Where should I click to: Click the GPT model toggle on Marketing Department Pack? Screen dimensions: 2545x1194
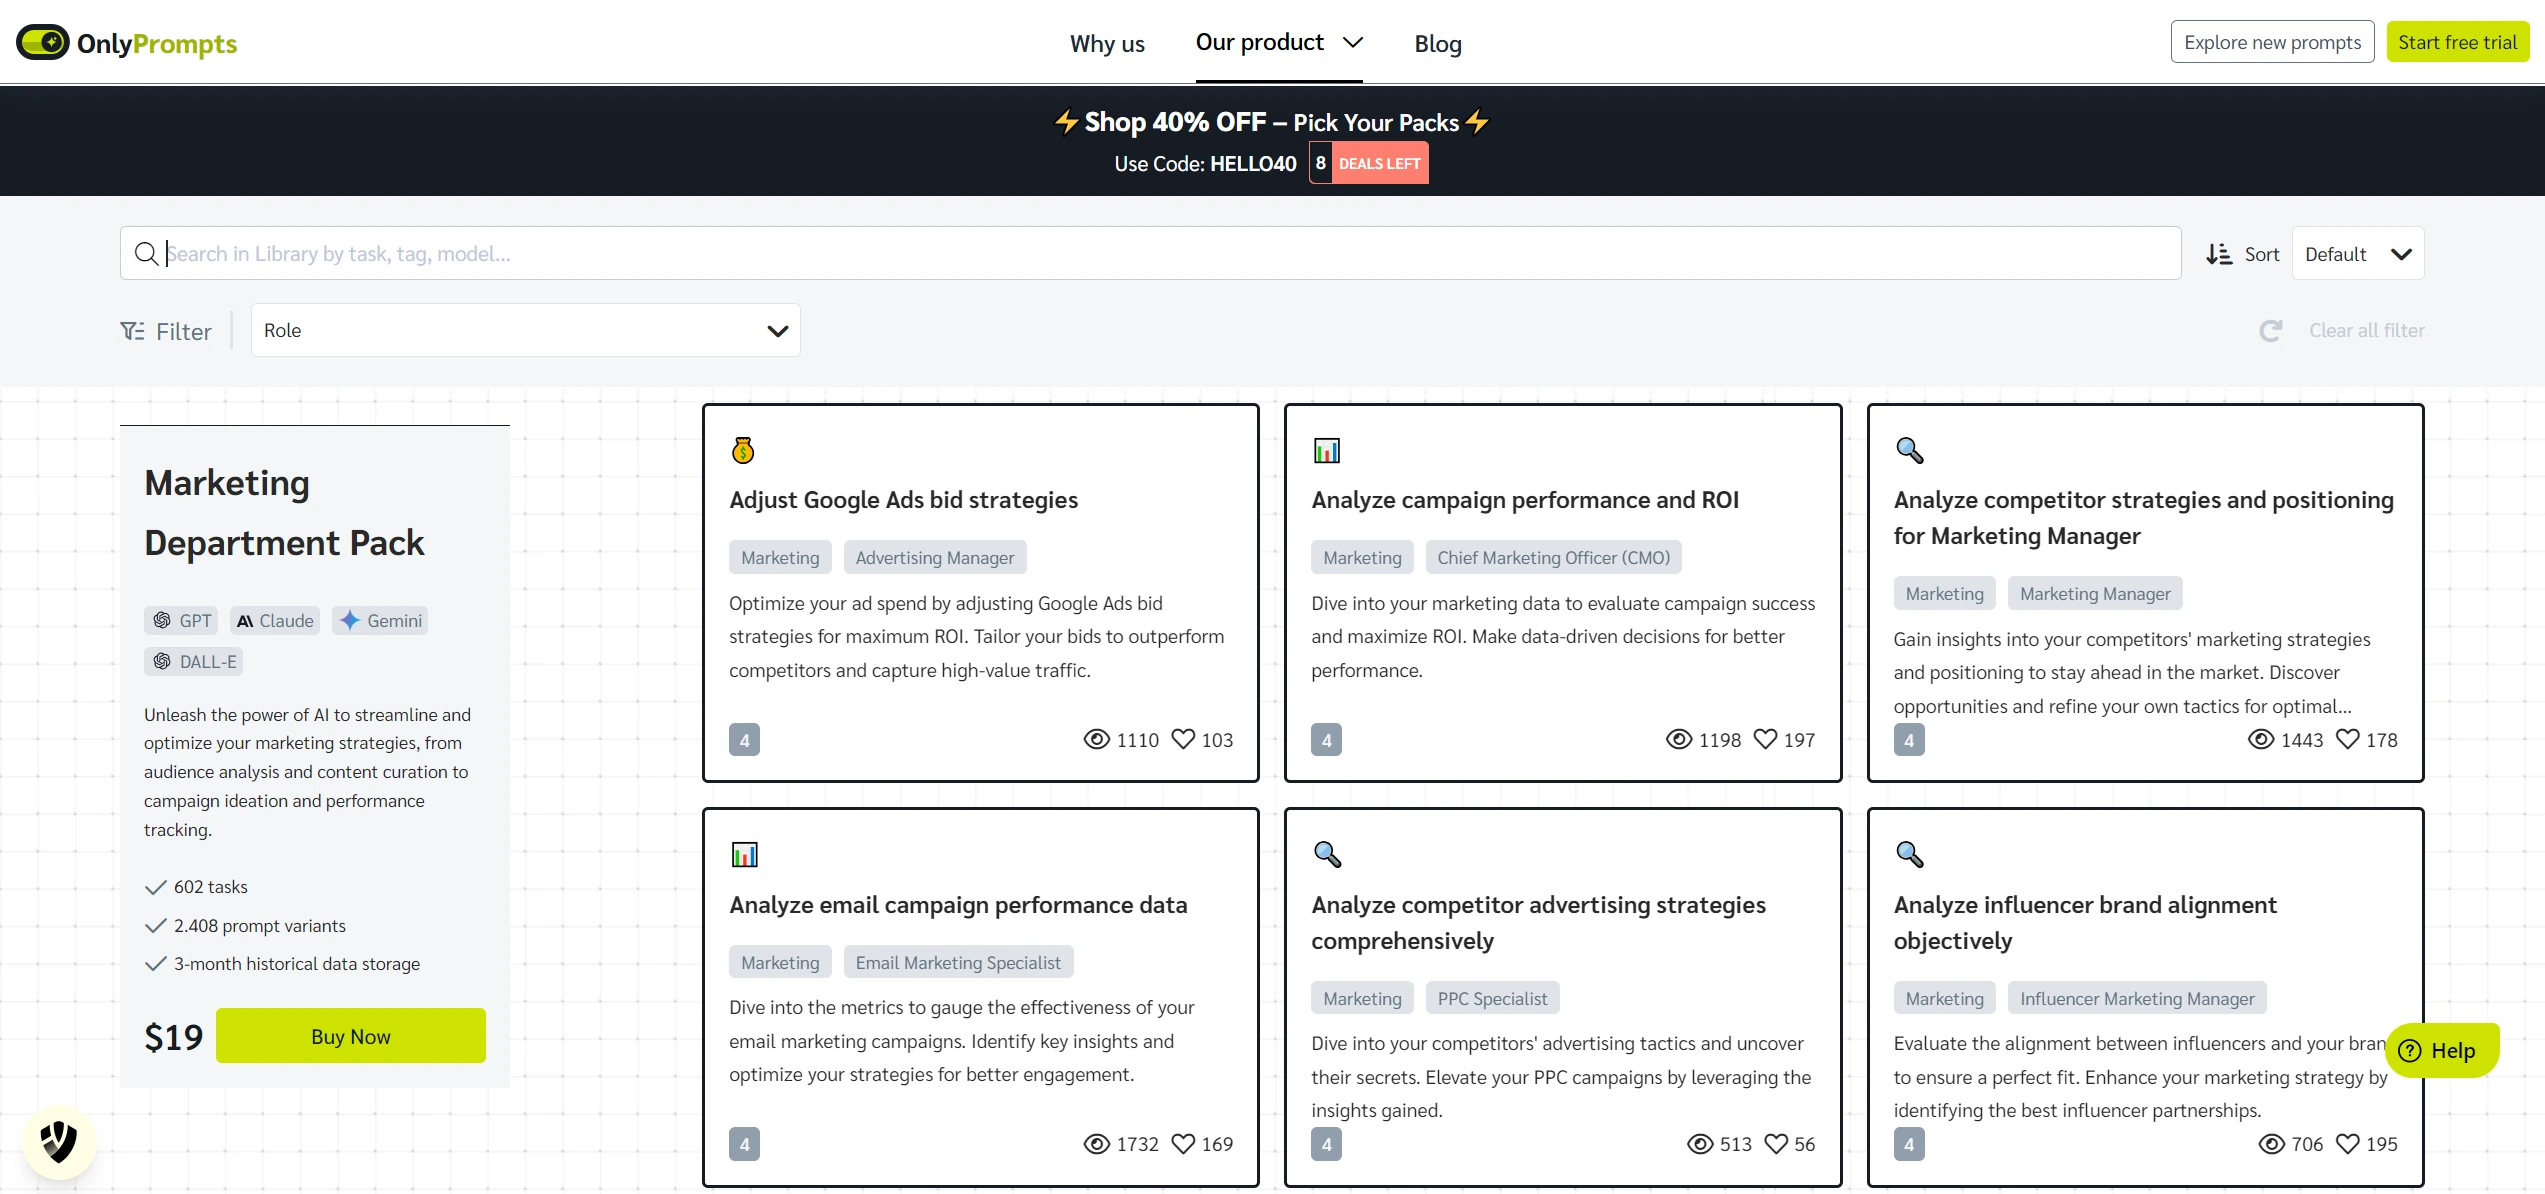click(180, 618)
